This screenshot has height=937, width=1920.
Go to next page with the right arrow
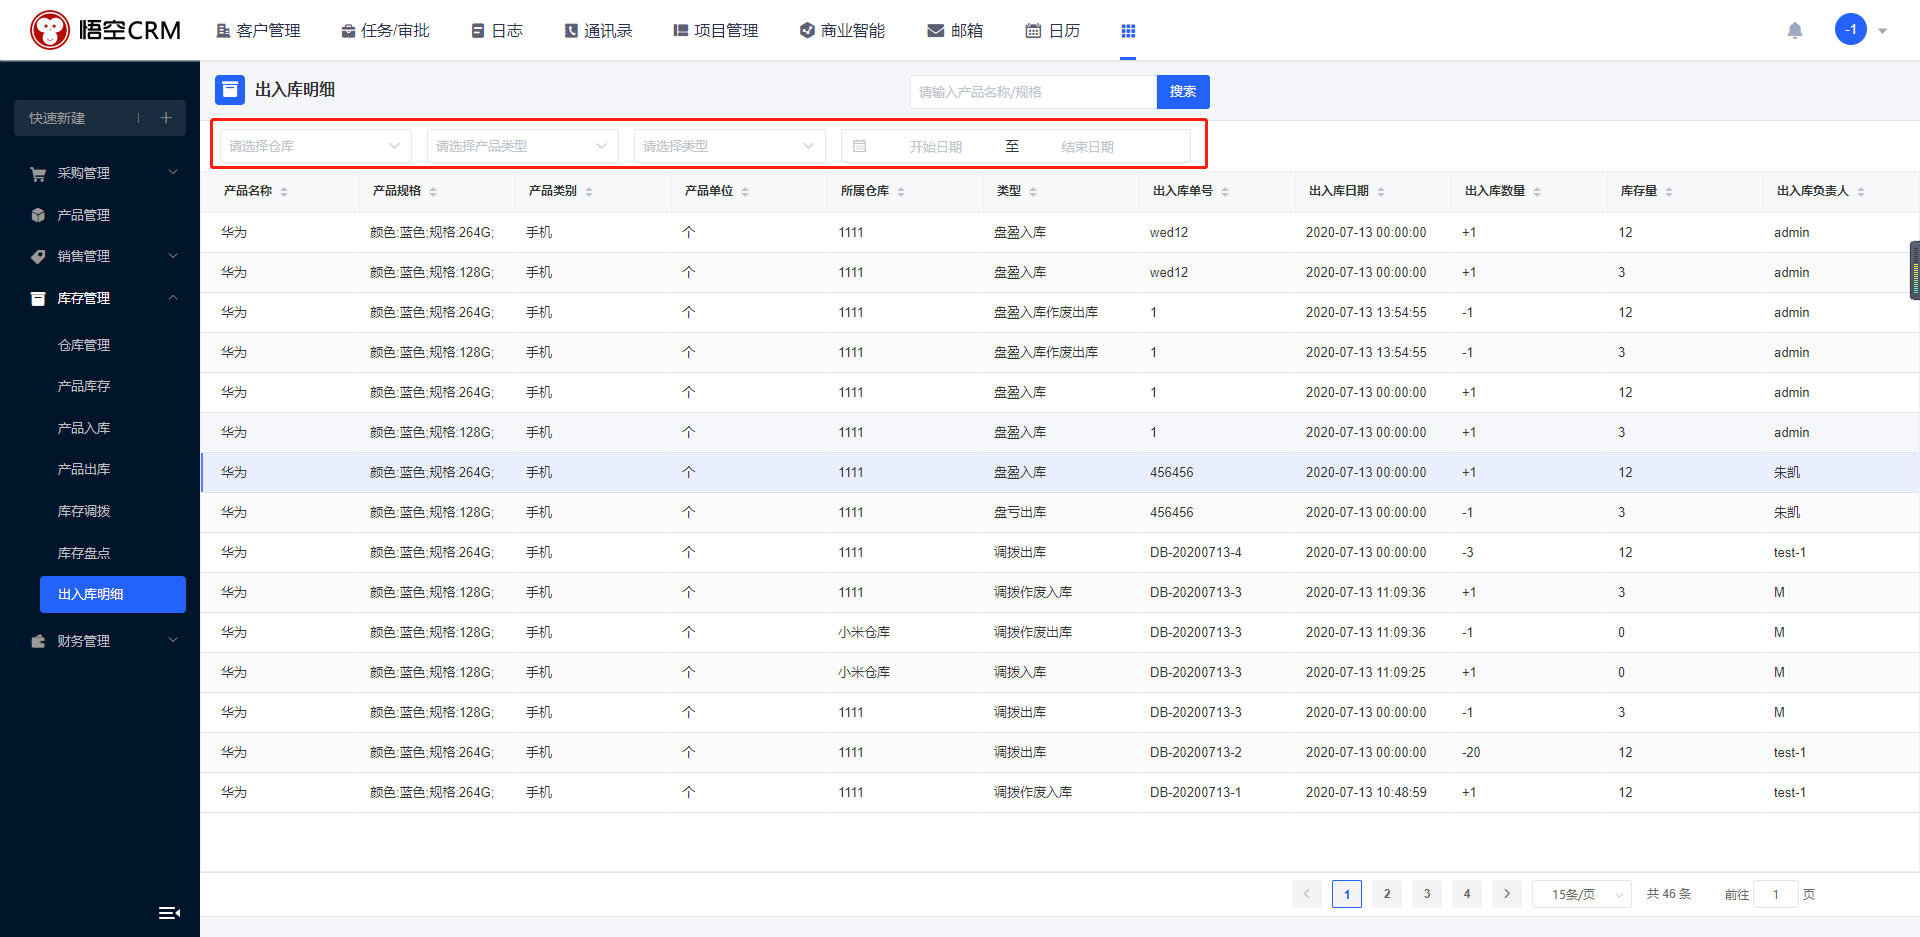[1507, 894]
